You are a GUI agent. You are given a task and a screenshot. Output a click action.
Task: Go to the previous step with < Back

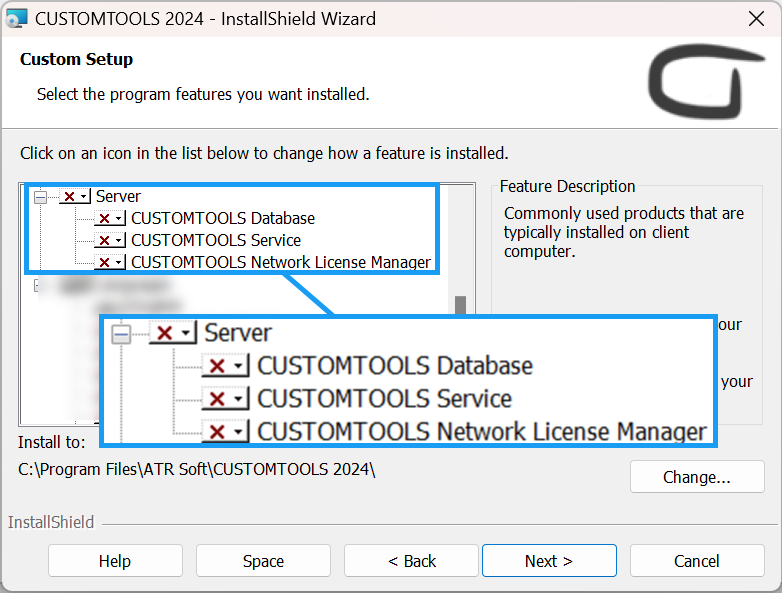click(x=411, y=561)
